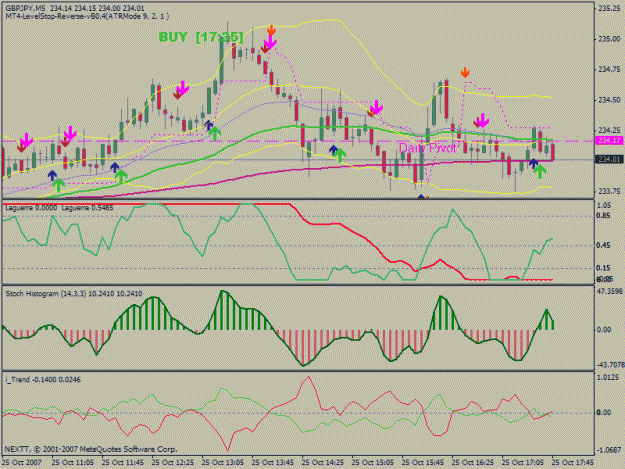Screen dimensions: 625x469
Task: Click the 25 Oct 11:05 time label
Action: (x=73, y=463)
